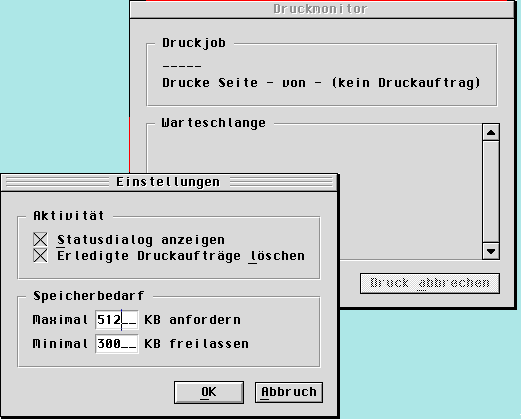Image resolution: width=521 pixels, height=419 pixels.
Task: Click the Einstellungen title bar
Action: [x=169, y=182]
